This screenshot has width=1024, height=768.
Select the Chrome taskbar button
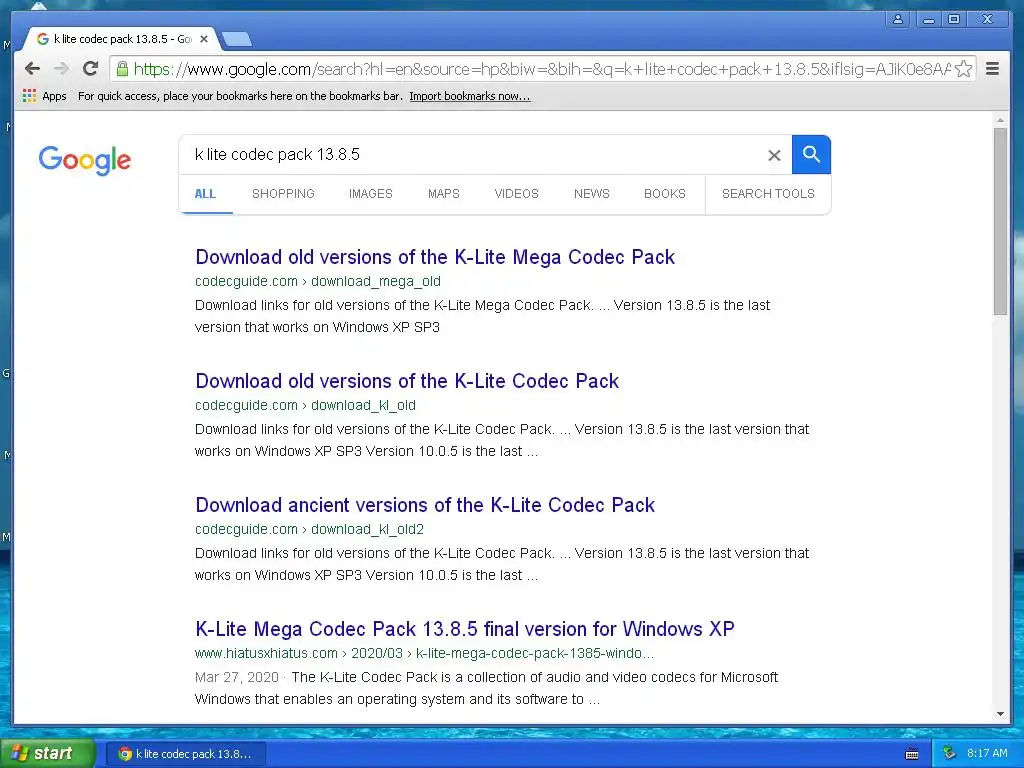click(186, 754)
